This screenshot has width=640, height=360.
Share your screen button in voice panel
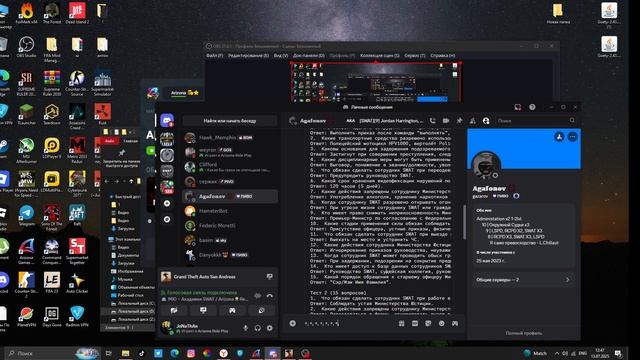(x=203, y=310)
